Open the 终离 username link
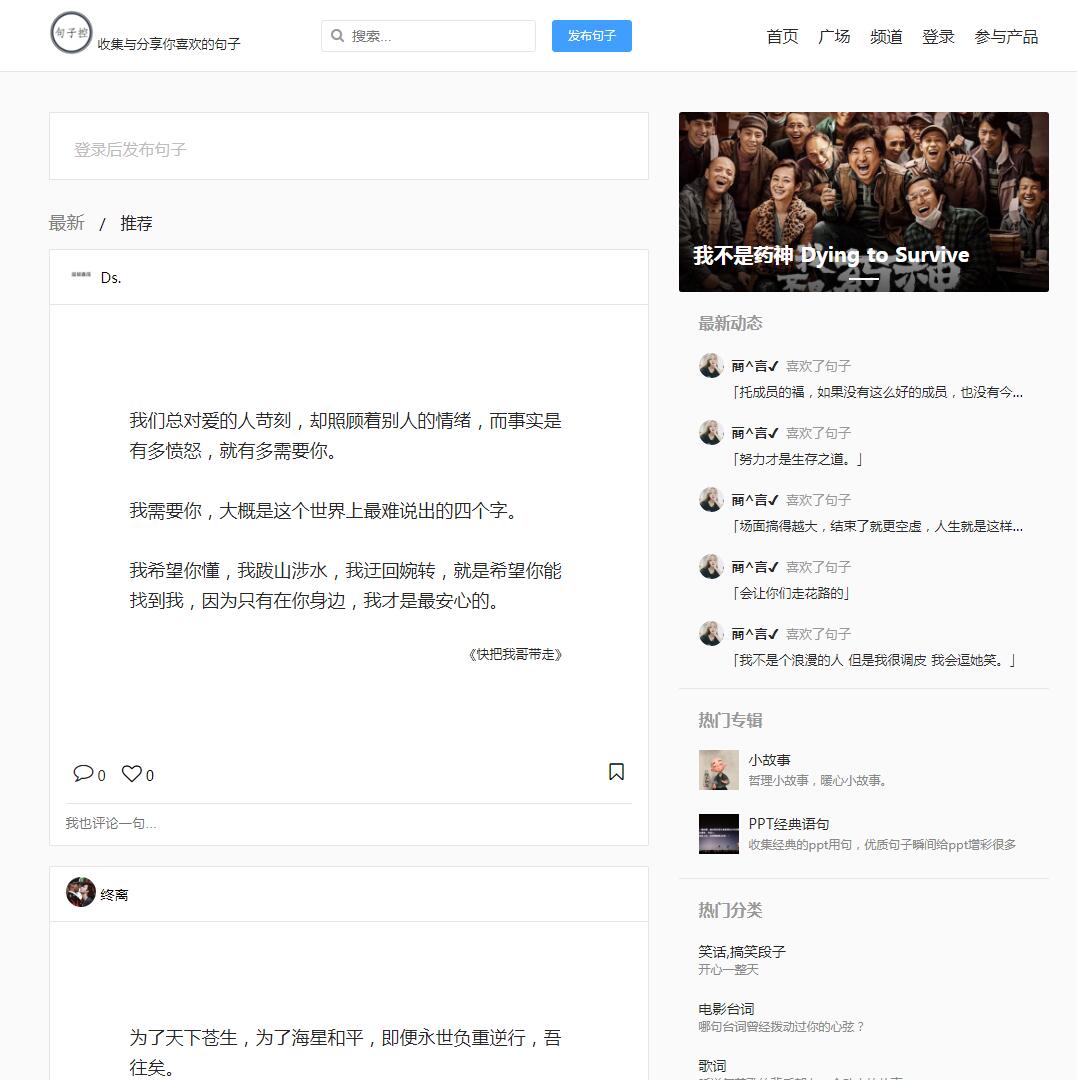Image resolution: width=1077 pixels, height=1080 pixels. (114, 895)
